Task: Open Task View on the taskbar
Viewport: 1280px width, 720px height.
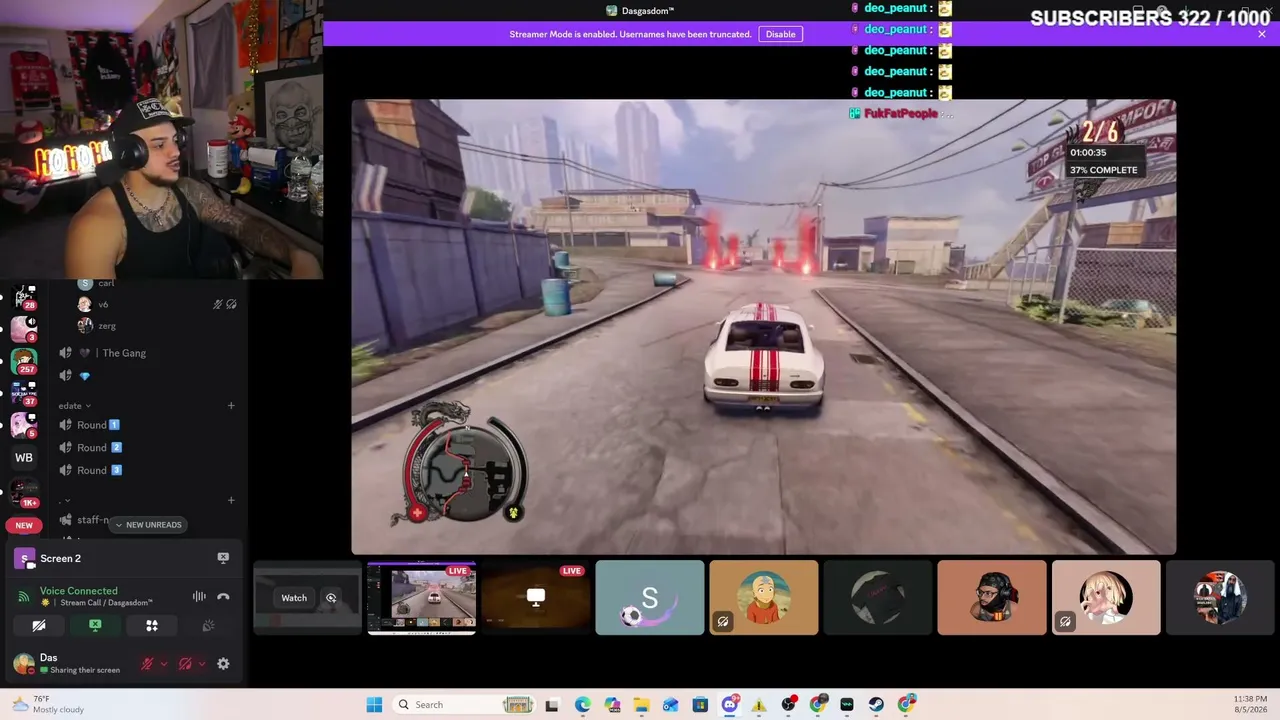Action: (x=551, y=705)
